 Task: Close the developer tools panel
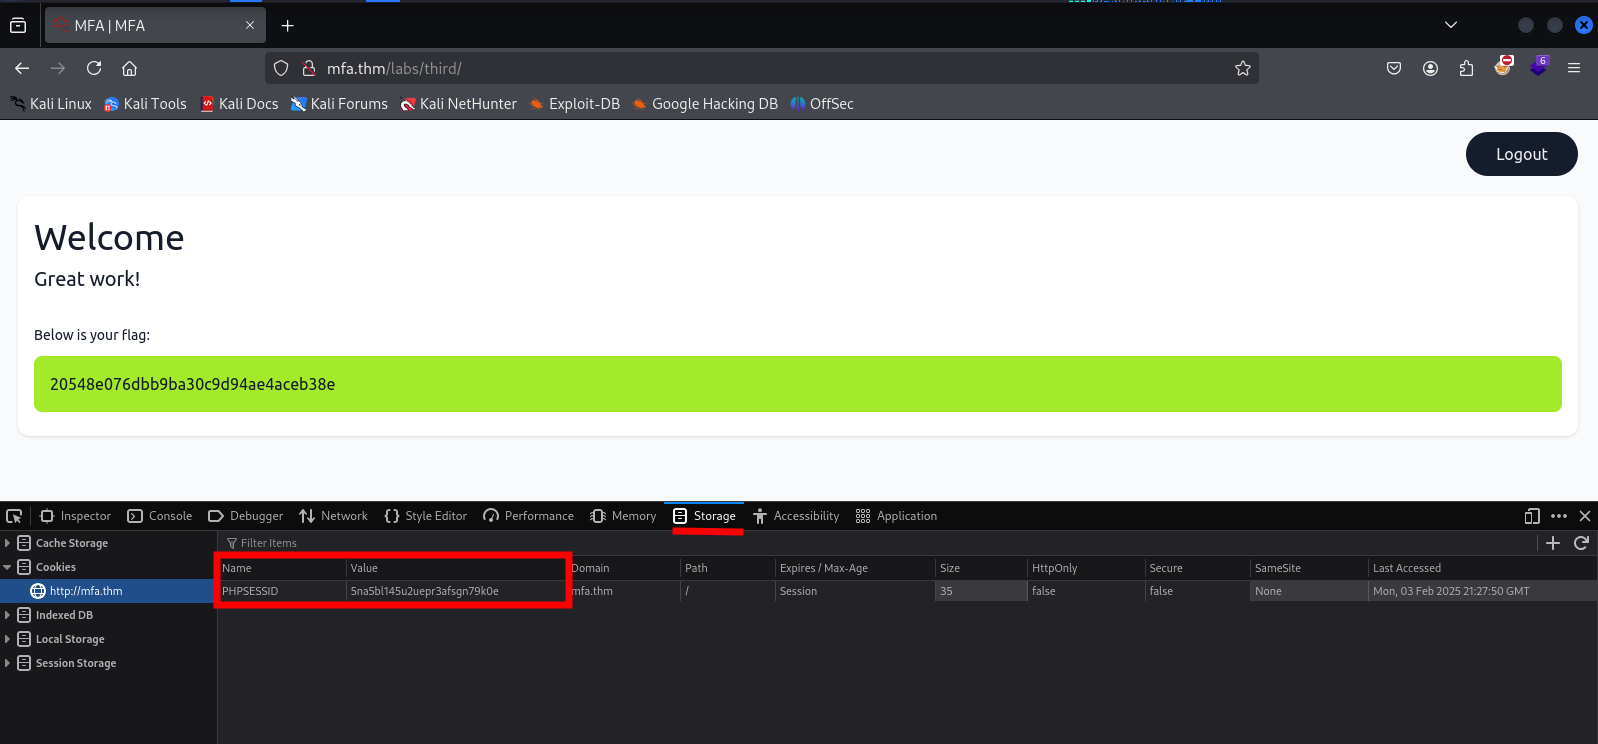click(x=1585, y=516)
